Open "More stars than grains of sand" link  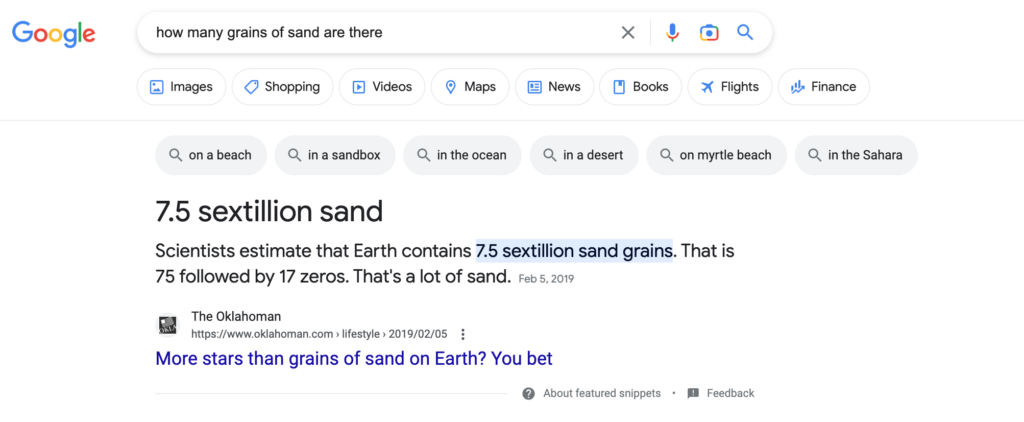click(354, 358)
